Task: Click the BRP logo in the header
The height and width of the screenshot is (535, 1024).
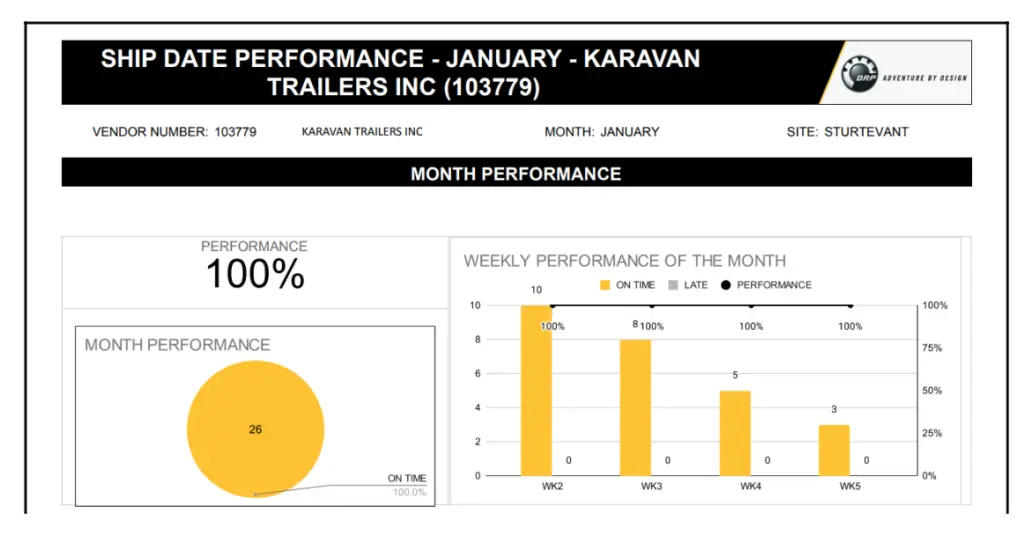Action: pos(858,75)
